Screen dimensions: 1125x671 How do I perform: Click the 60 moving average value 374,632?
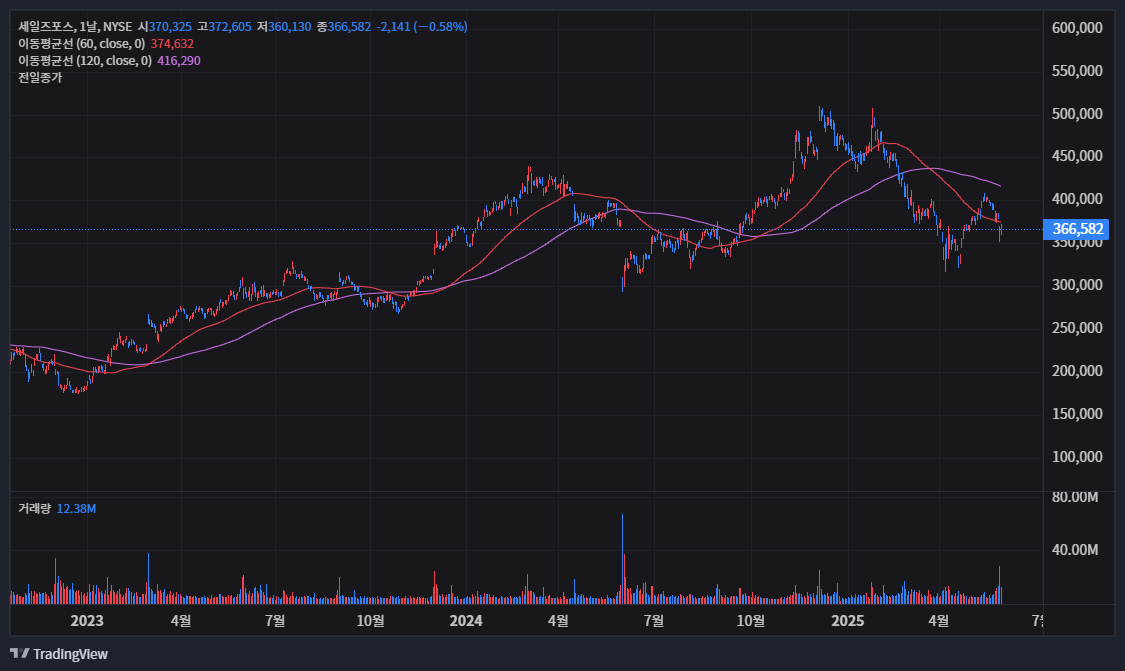click(172, 44)
